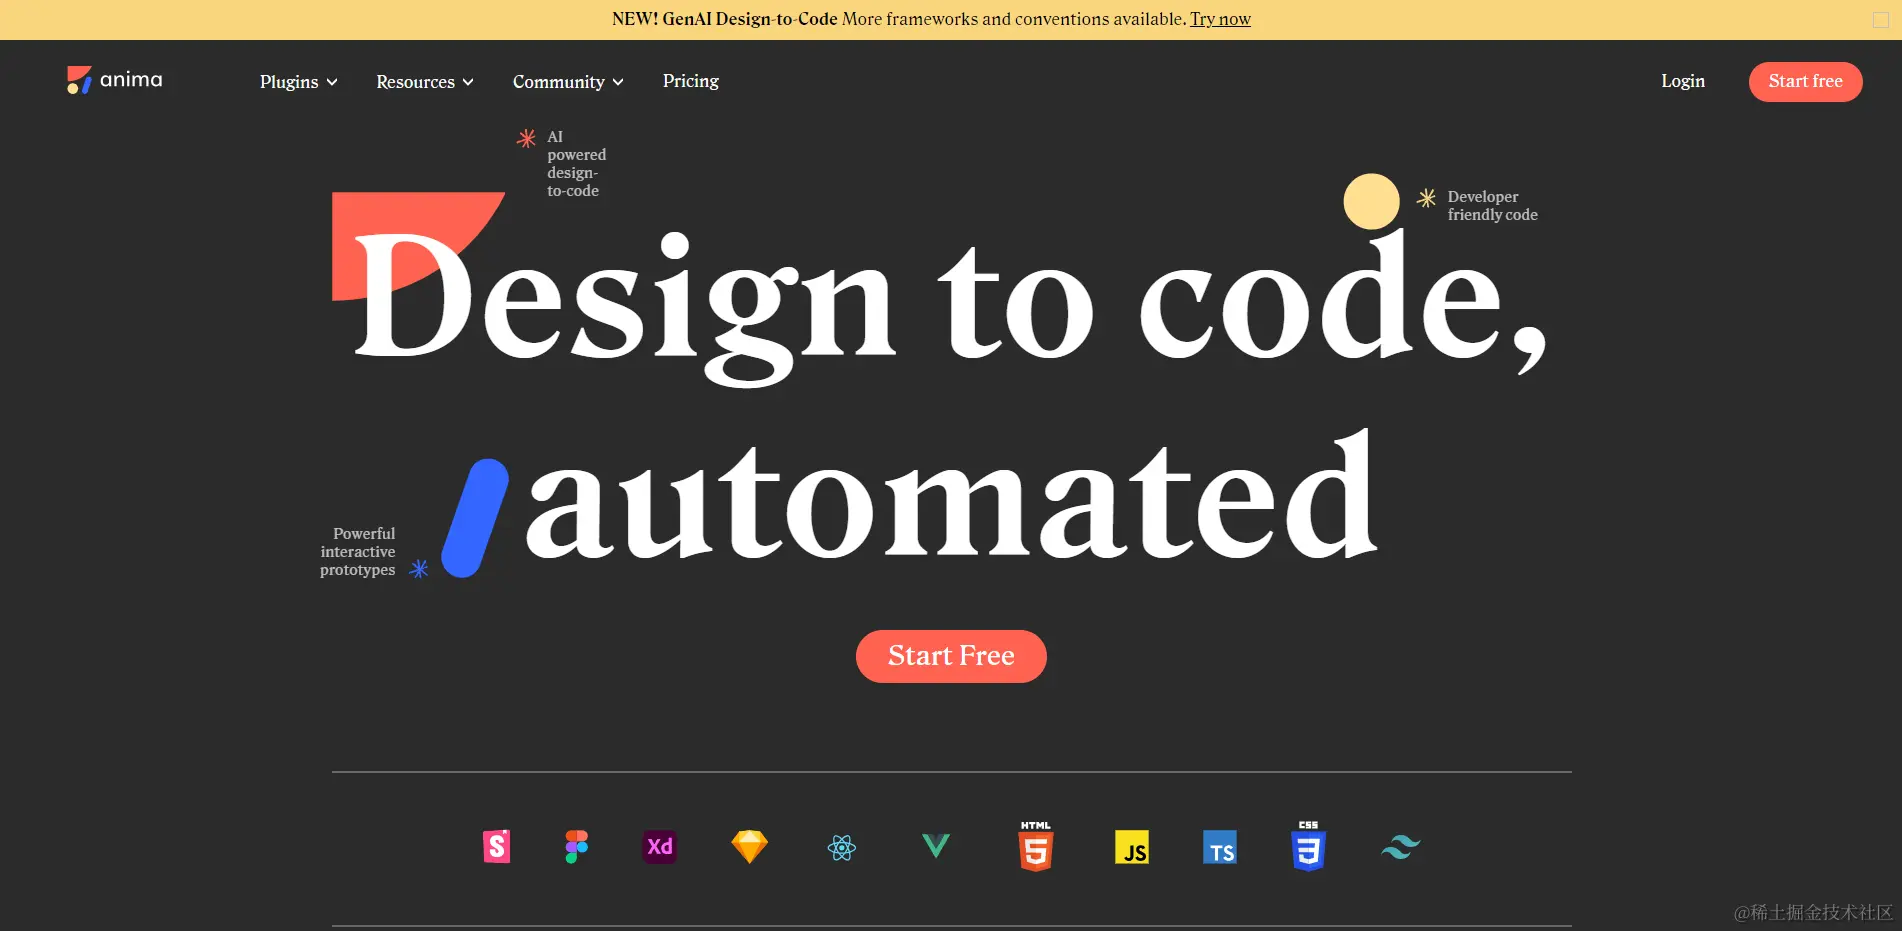Expand the Community dropdown menu

tap(568, 82)
